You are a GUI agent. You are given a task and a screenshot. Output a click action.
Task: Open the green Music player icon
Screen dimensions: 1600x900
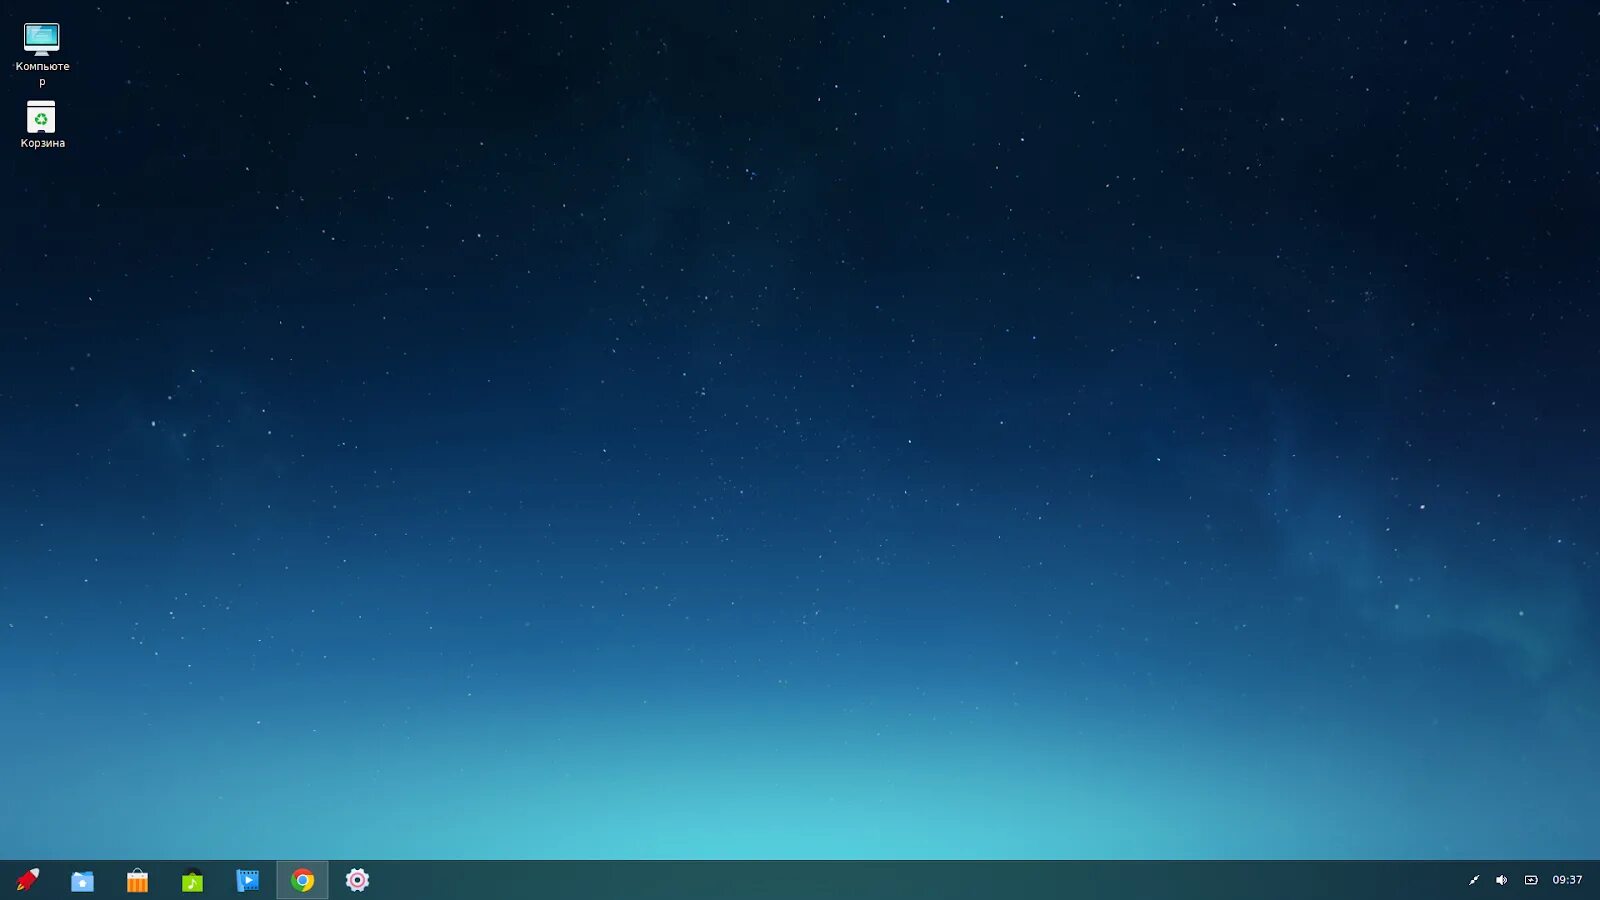point(192,880)
